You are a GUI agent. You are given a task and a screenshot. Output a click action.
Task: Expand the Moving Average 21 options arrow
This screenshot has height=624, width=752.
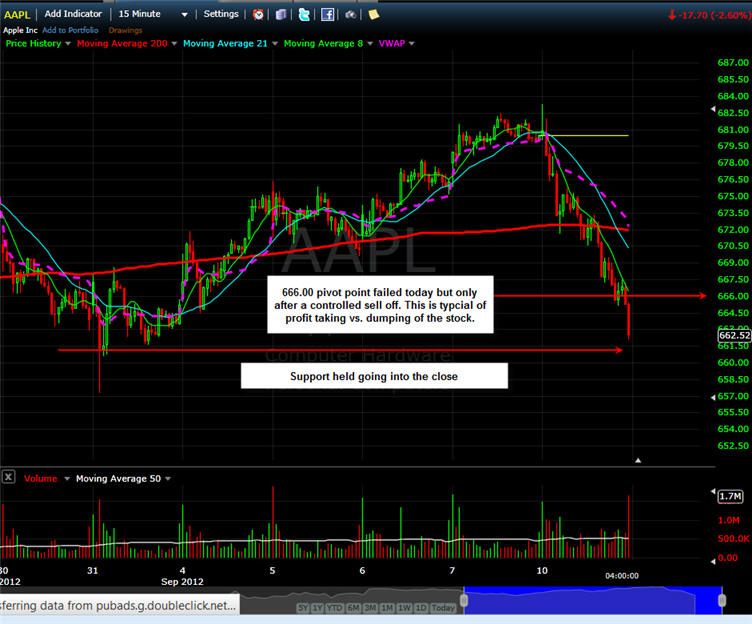[x=275, y=44]
